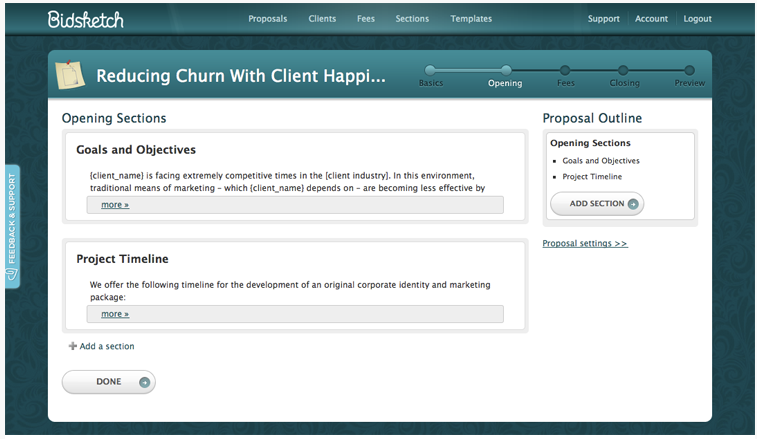Go to the Clients page

click(322, 18)
